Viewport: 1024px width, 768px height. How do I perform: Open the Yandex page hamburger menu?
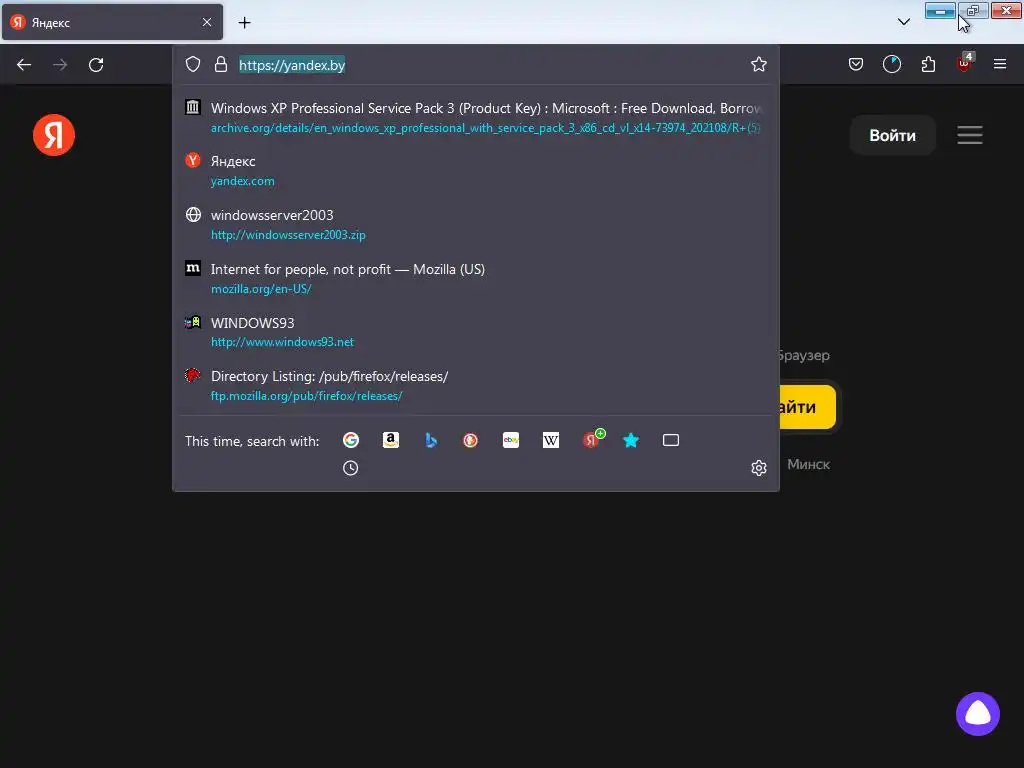pos(970,135)
